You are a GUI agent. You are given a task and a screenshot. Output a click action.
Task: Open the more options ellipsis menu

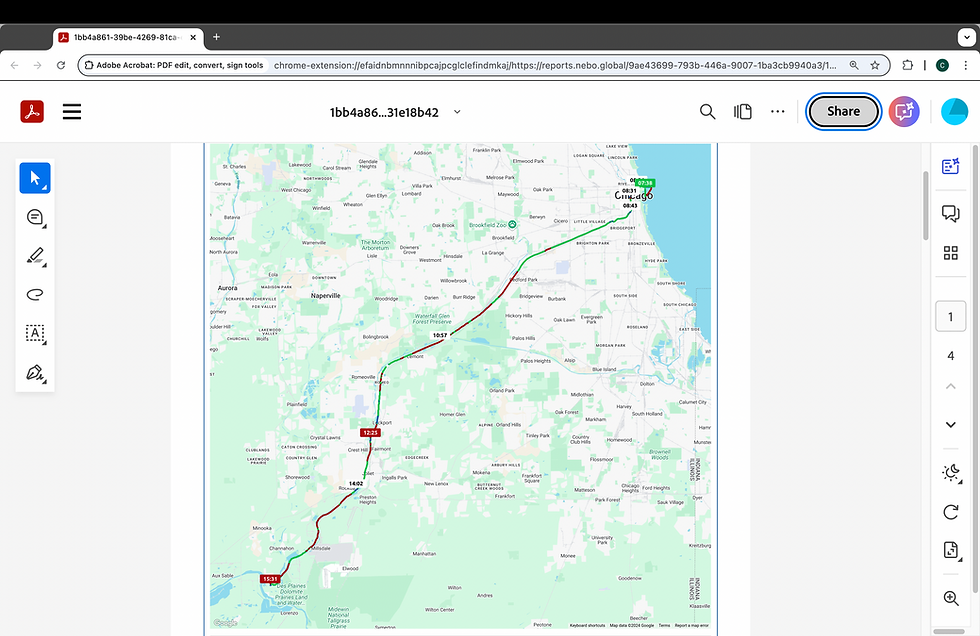coord(778,112)
